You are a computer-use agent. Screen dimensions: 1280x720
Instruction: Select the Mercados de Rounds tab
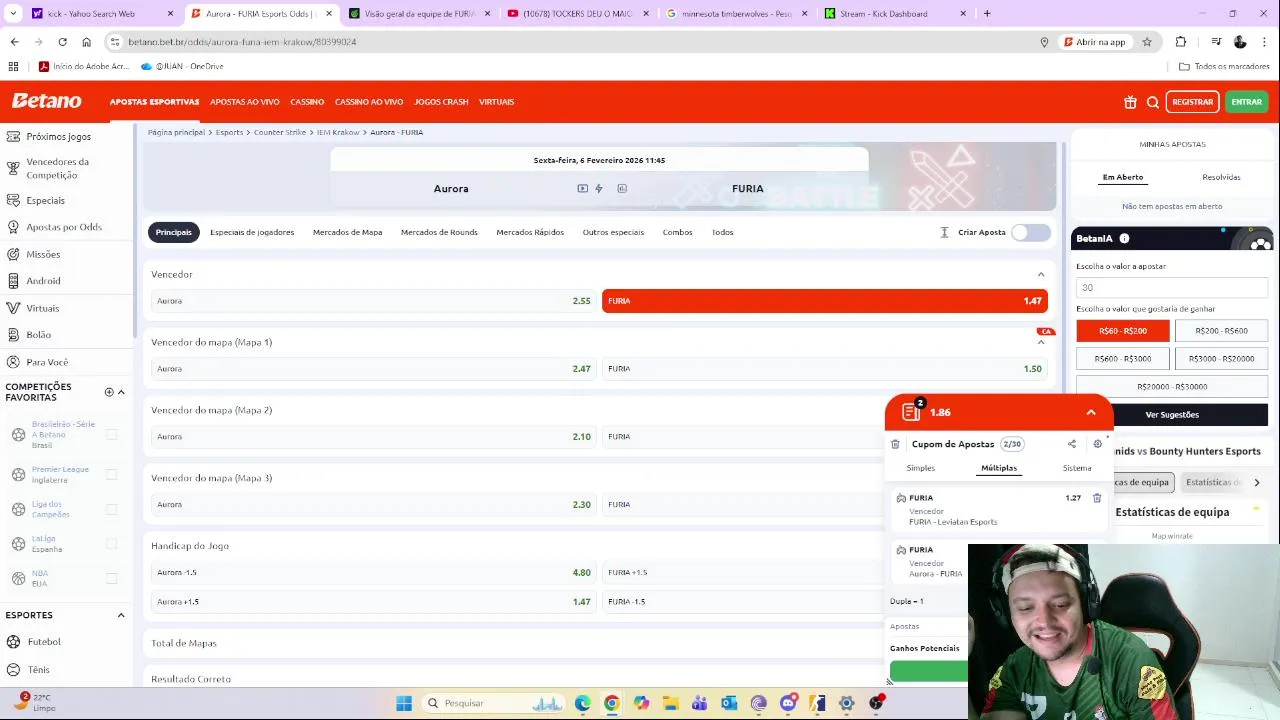pyautogui.click(x=439, y=232)
